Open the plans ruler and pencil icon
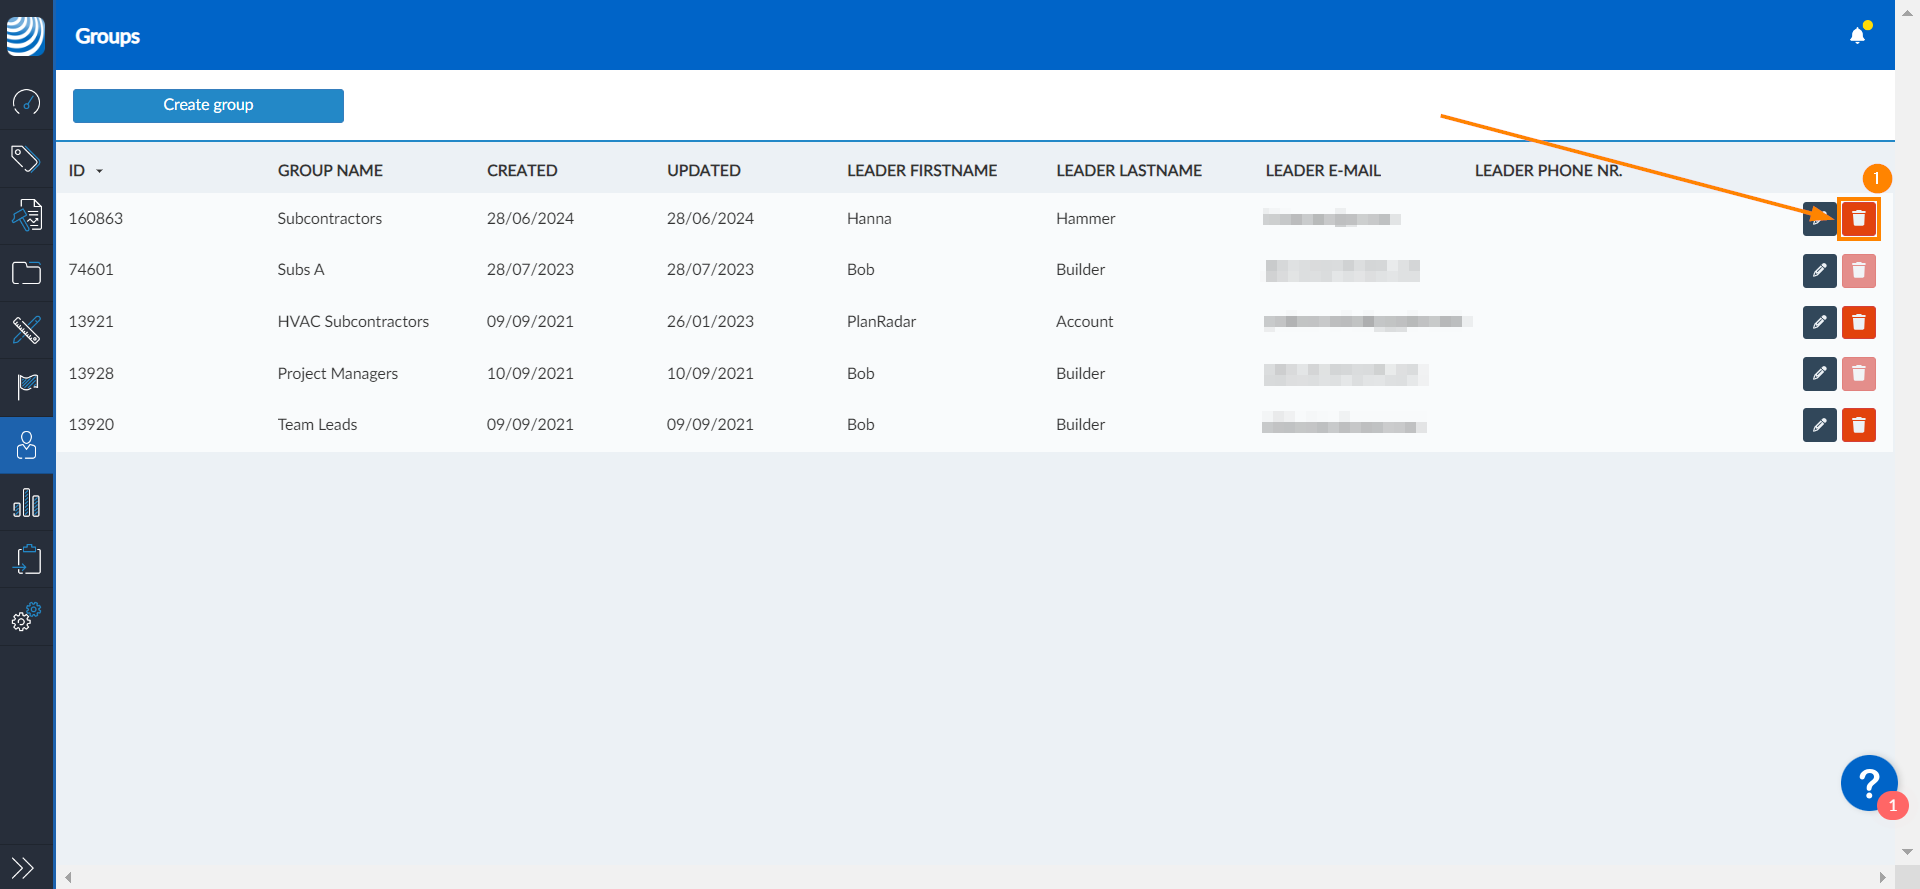The height and width of the screenshot is (889, 1920). pos(26,329)
